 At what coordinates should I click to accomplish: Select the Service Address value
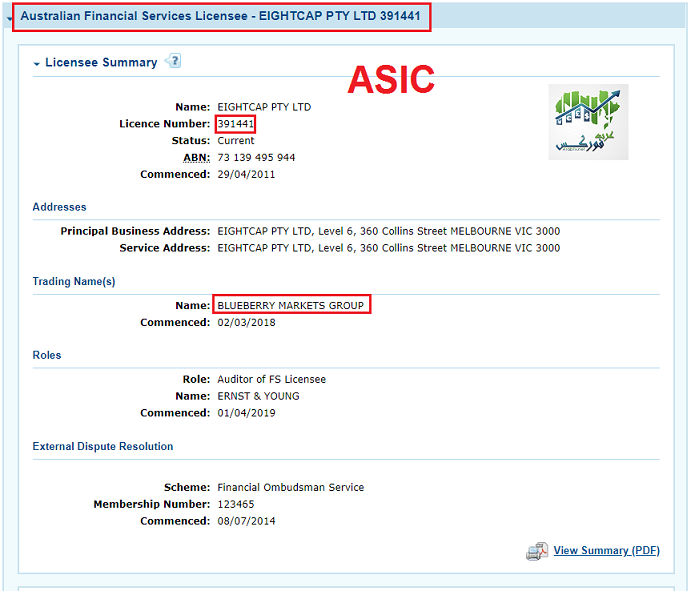[x=389, y=248]
